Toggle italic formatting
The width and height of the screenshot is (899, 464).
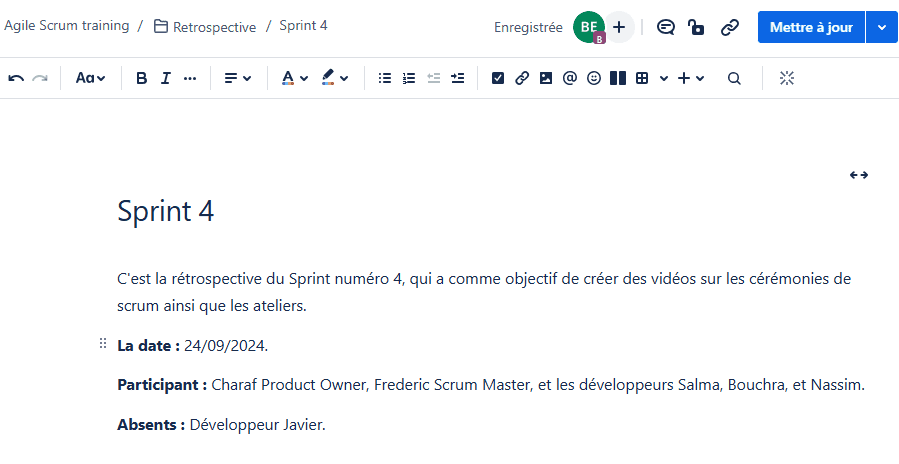166,79
